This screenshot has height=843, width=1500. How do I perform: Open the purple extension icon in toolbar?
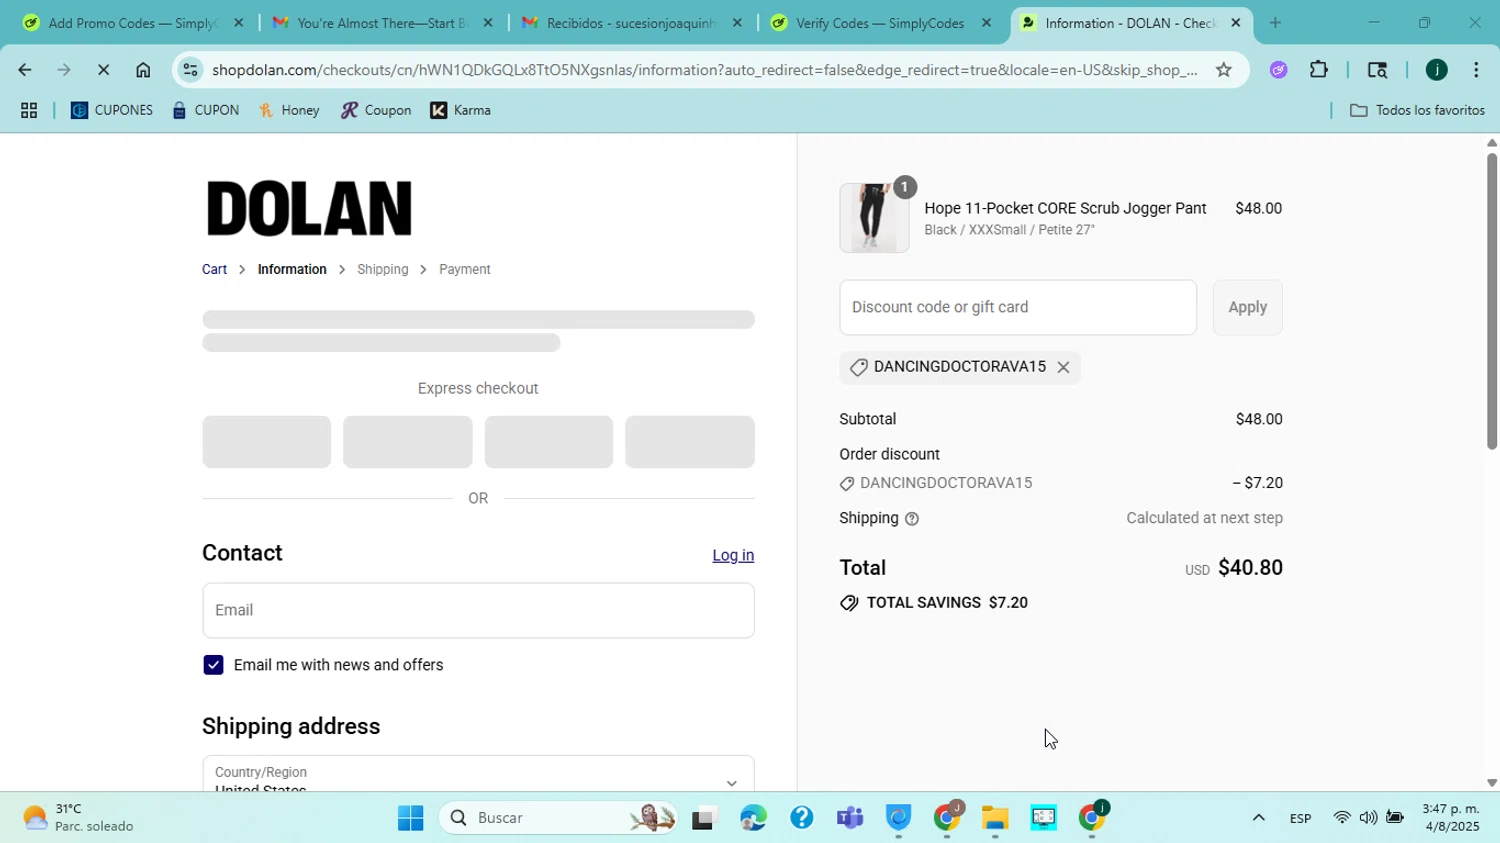[1278, 70]
